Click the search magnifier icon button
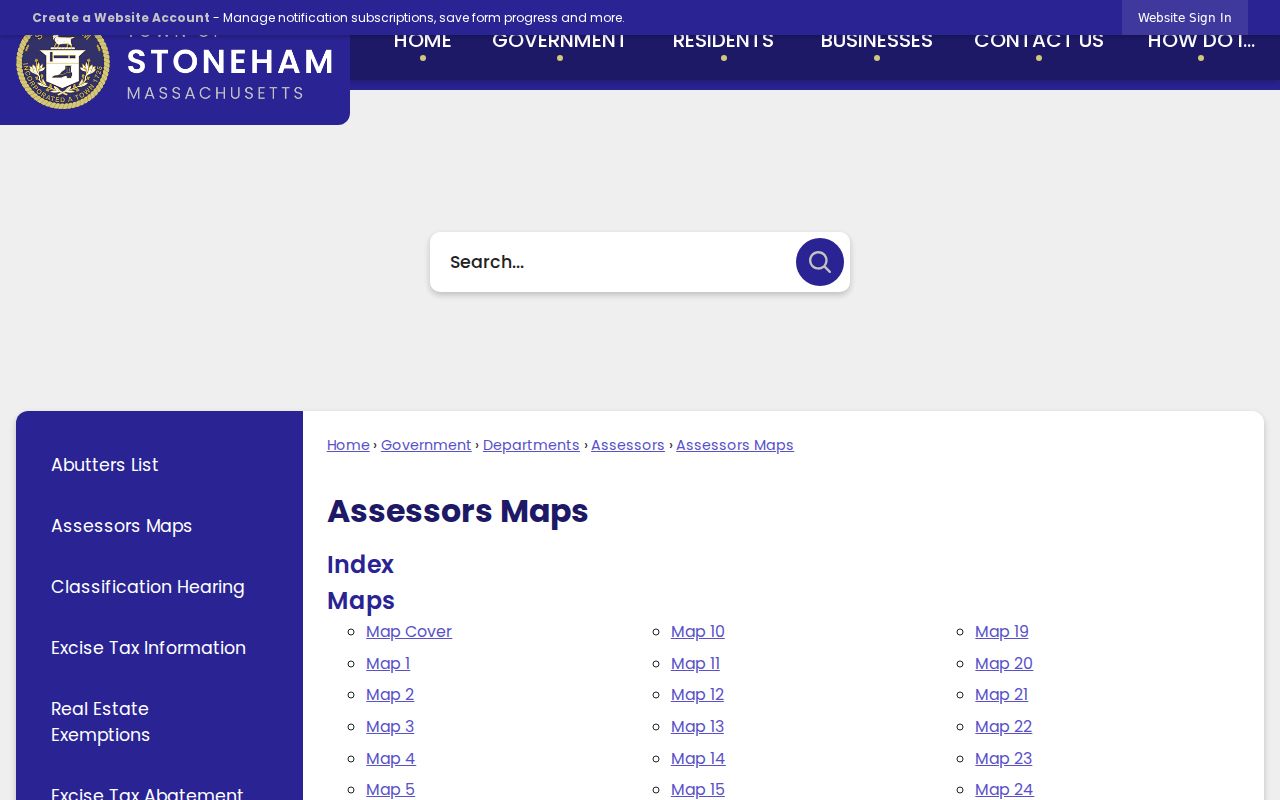This screenshot has width=1280, height=800. [820, 262]
